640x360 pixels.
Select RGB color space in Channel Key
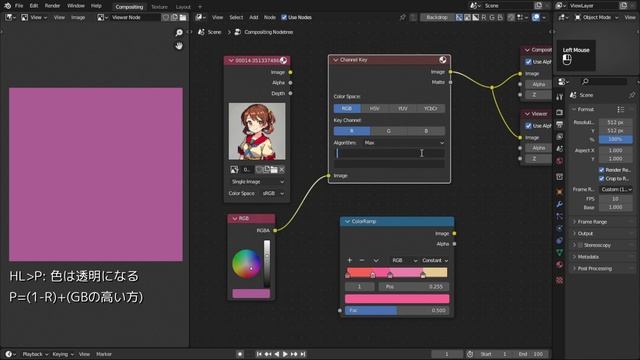point(347,109)
